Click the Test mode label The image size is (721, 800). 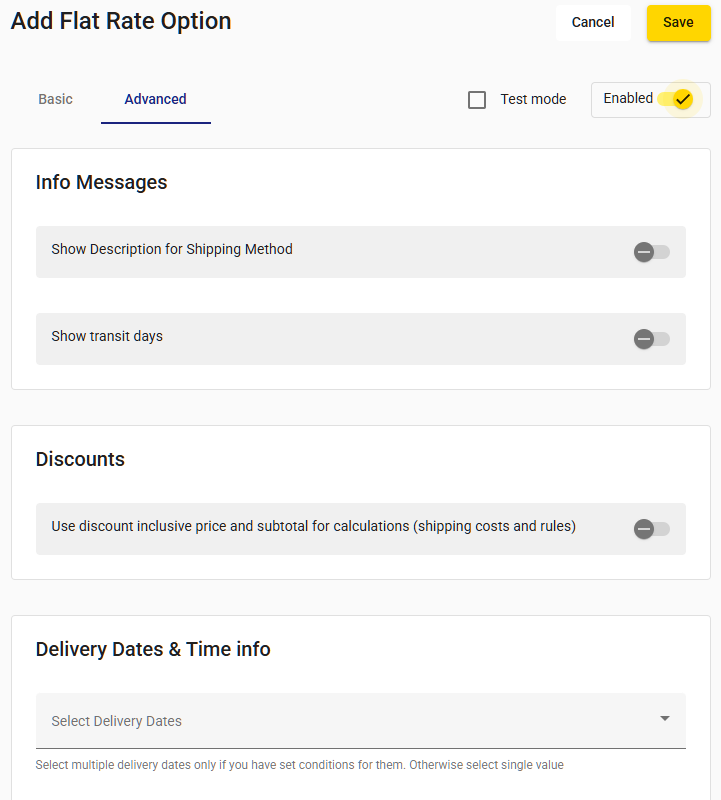533,99
